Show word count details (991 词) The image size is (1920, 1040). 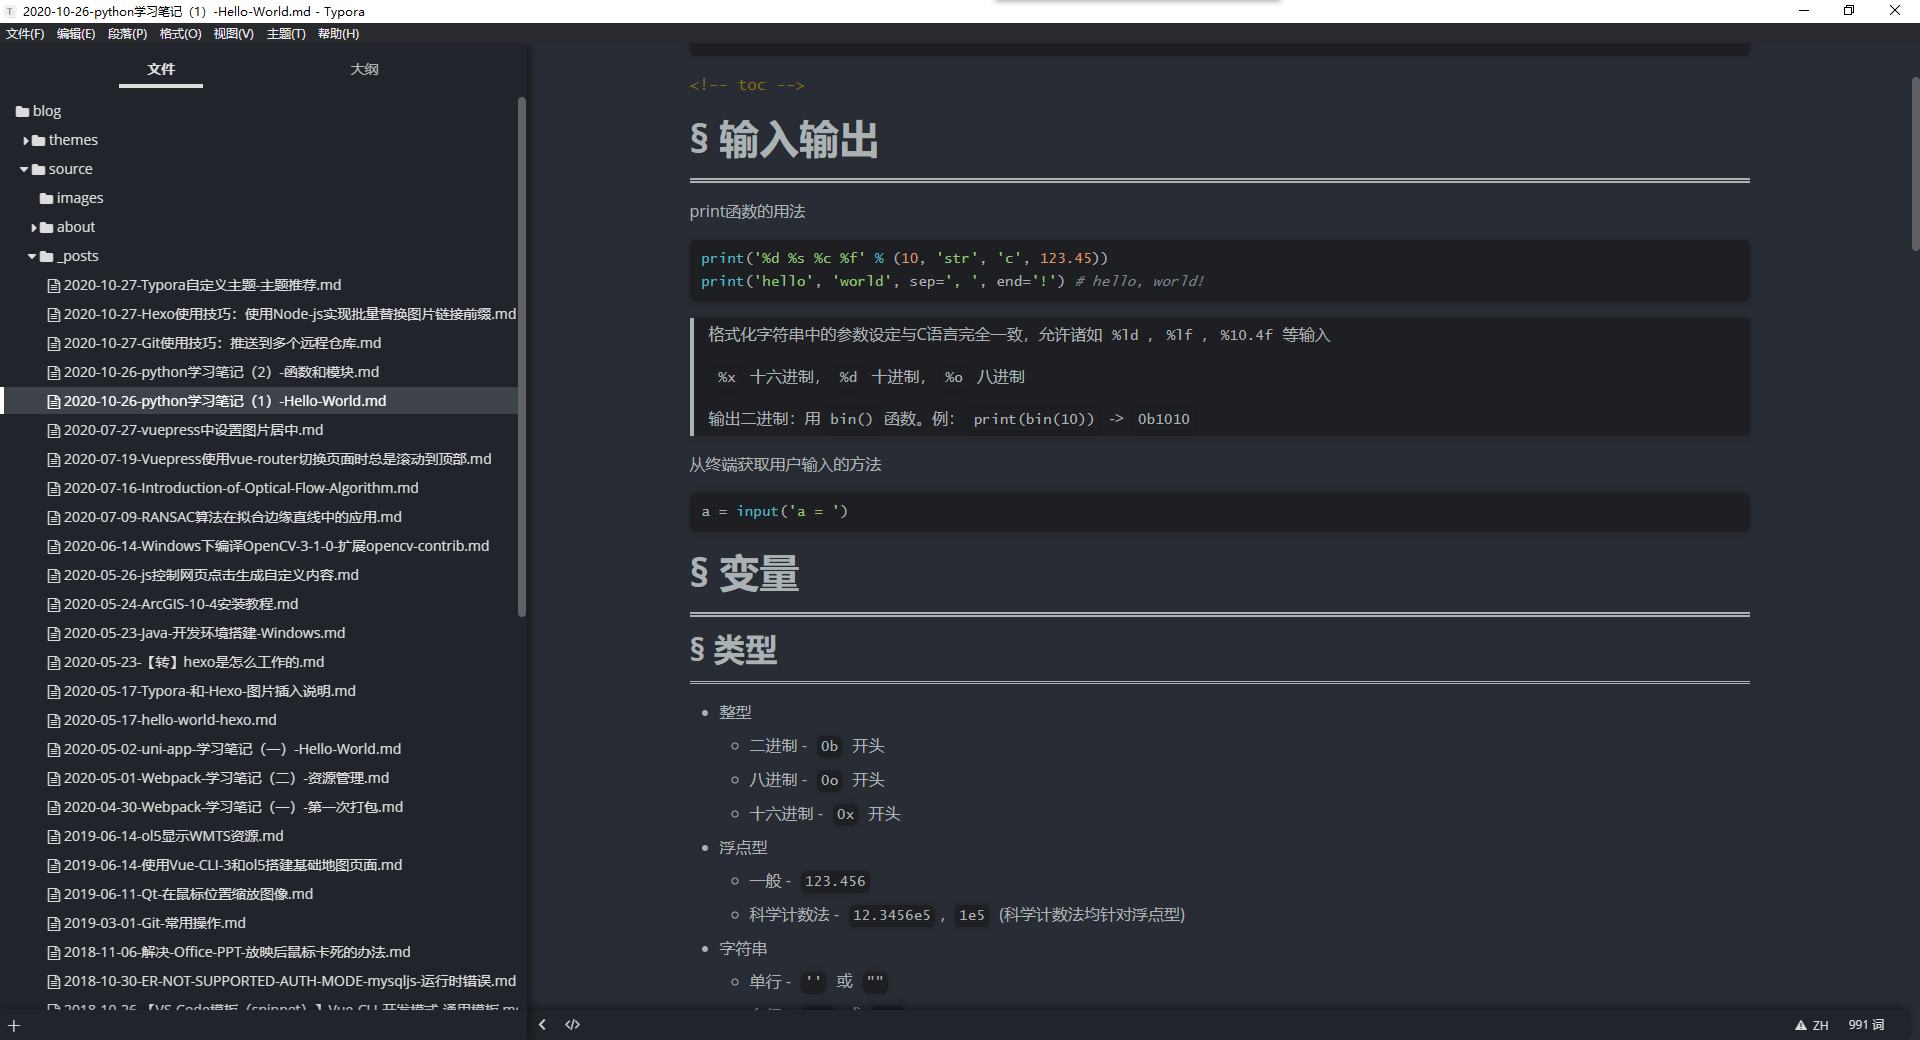tap(1865, 1025)
